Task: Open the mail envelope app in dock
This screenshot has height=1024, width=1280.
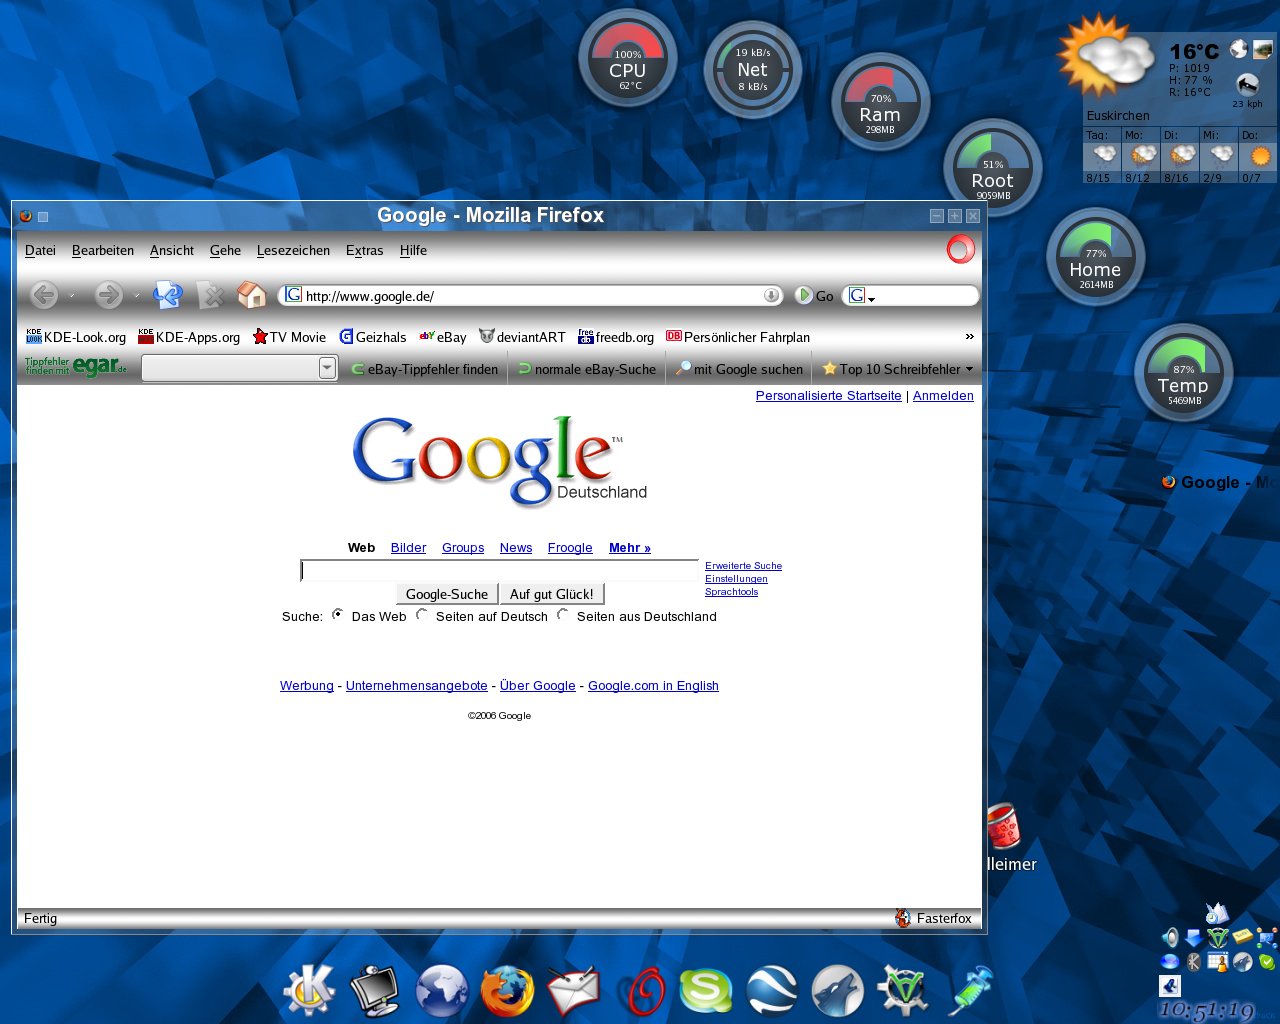Action: click(x=574, y=991)
